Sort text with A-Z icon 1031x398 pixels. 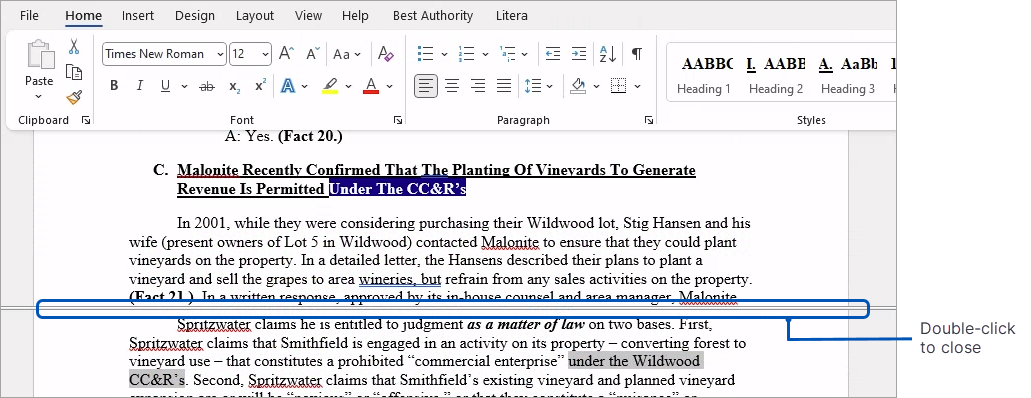(x=608, y=53)
